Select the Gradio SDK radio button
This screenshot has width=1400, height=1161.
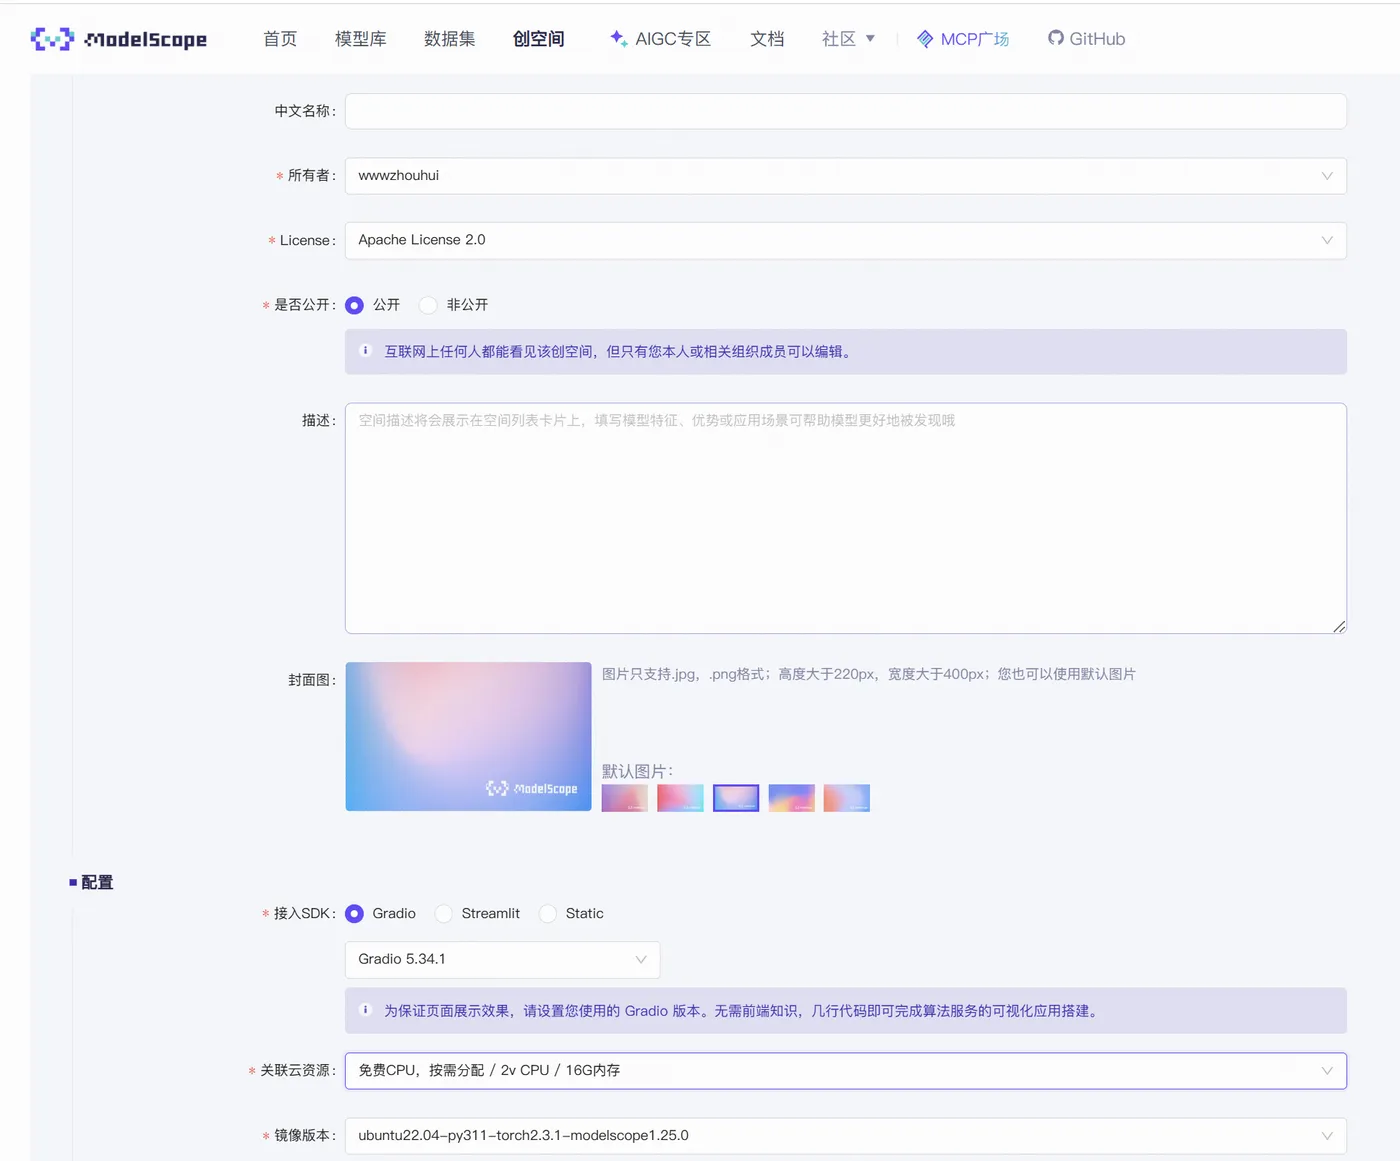tap(354, 914)
